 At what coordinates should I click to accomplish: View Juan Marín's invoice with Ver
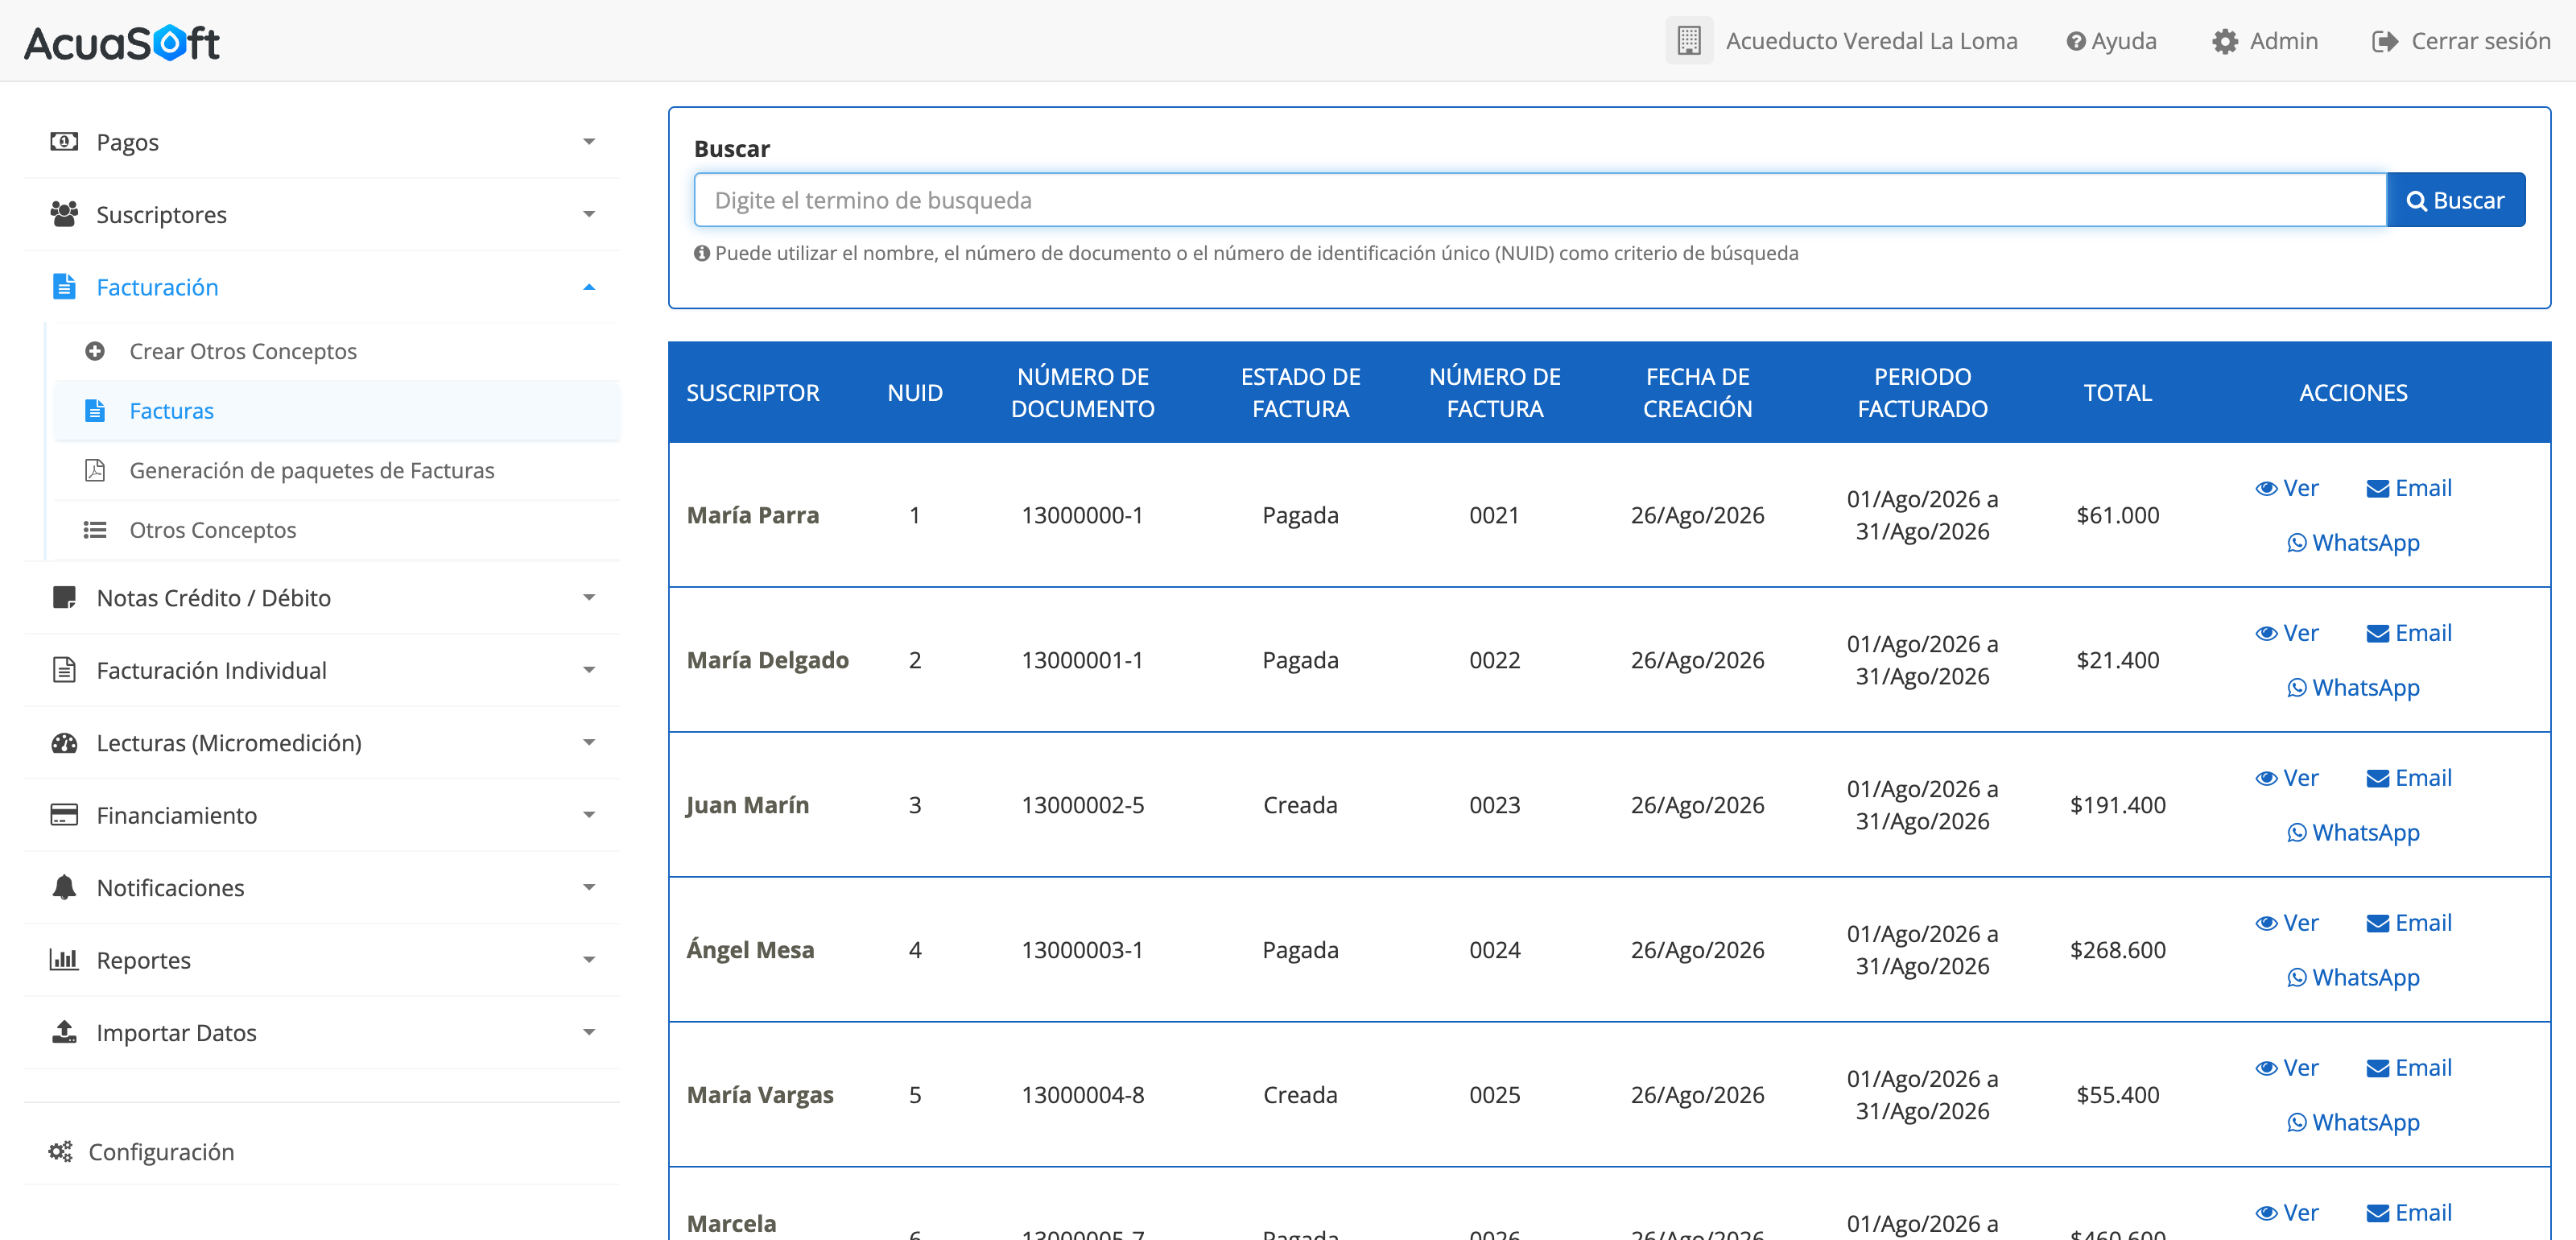pyautogui.click(x=2287, y=778)
